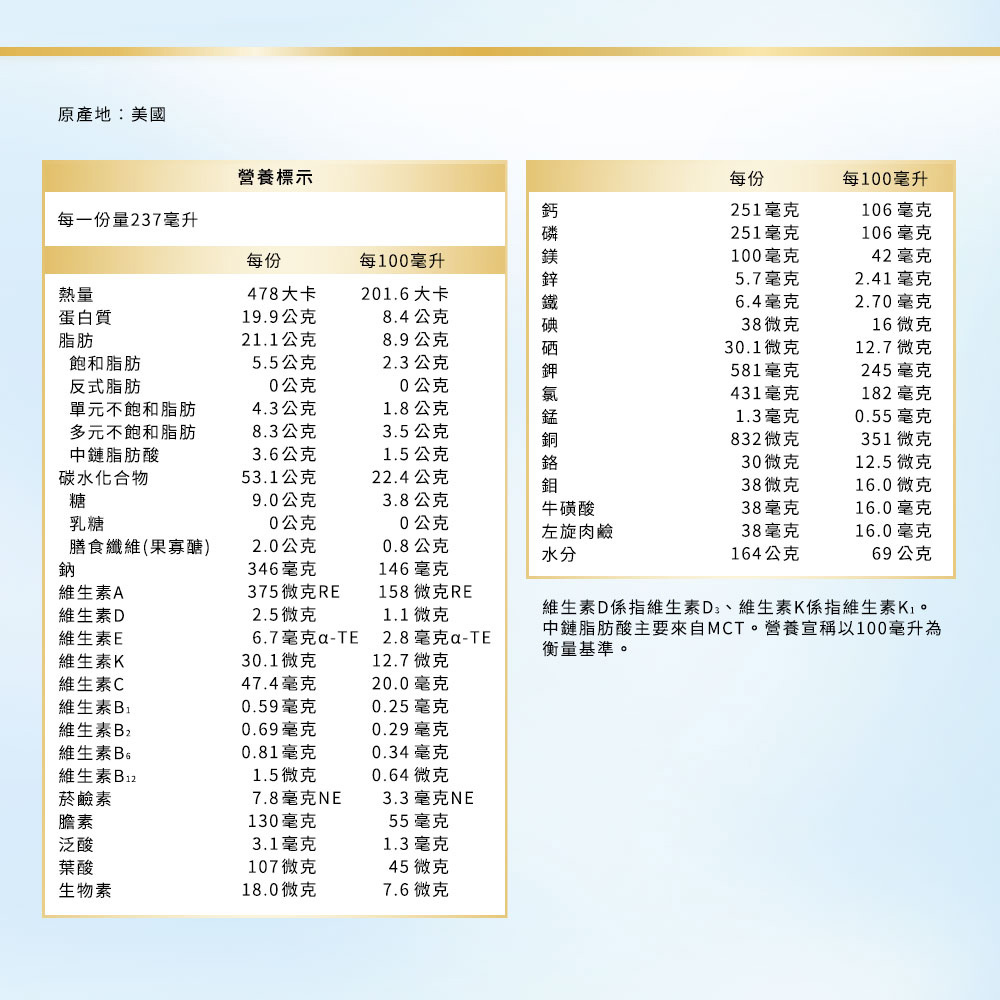Click the 生物素 row label
This screenshot has height=1000, width=1000.
[85, 890]
